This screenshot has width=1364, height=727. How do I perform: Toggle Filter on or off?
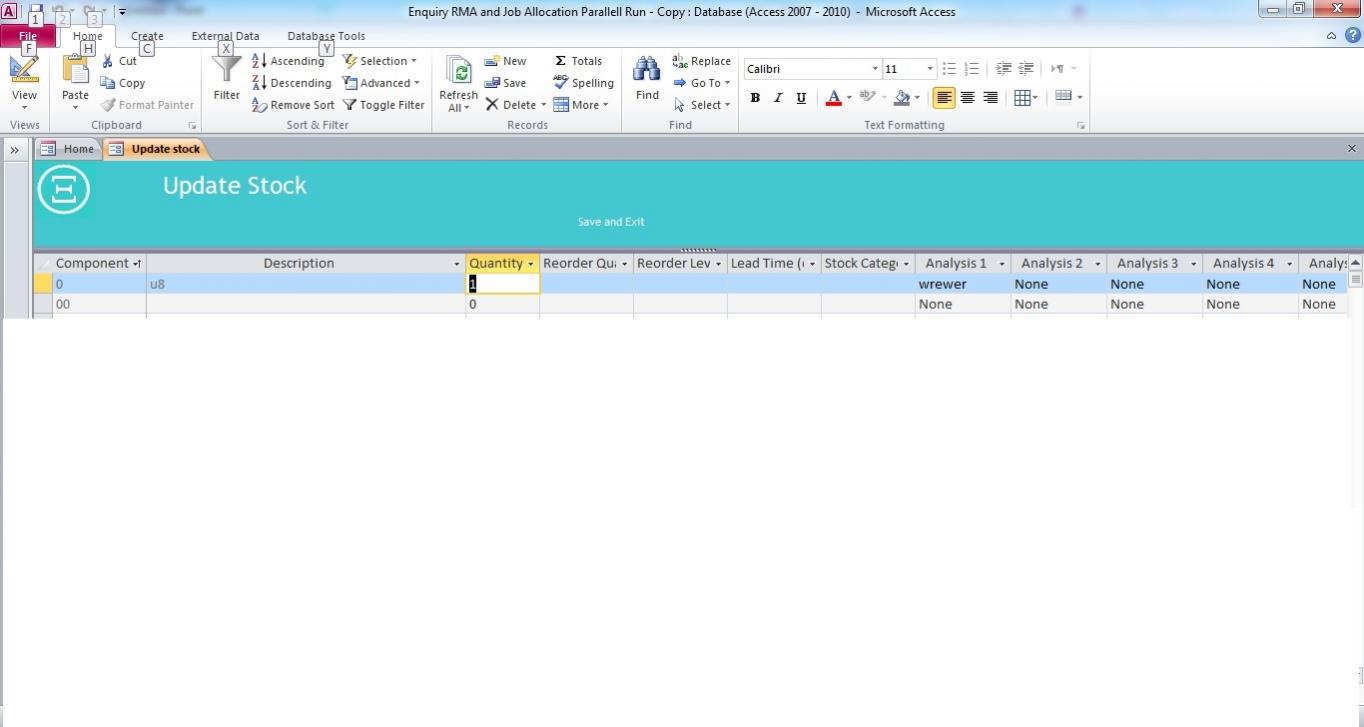(x=383, y=105)
